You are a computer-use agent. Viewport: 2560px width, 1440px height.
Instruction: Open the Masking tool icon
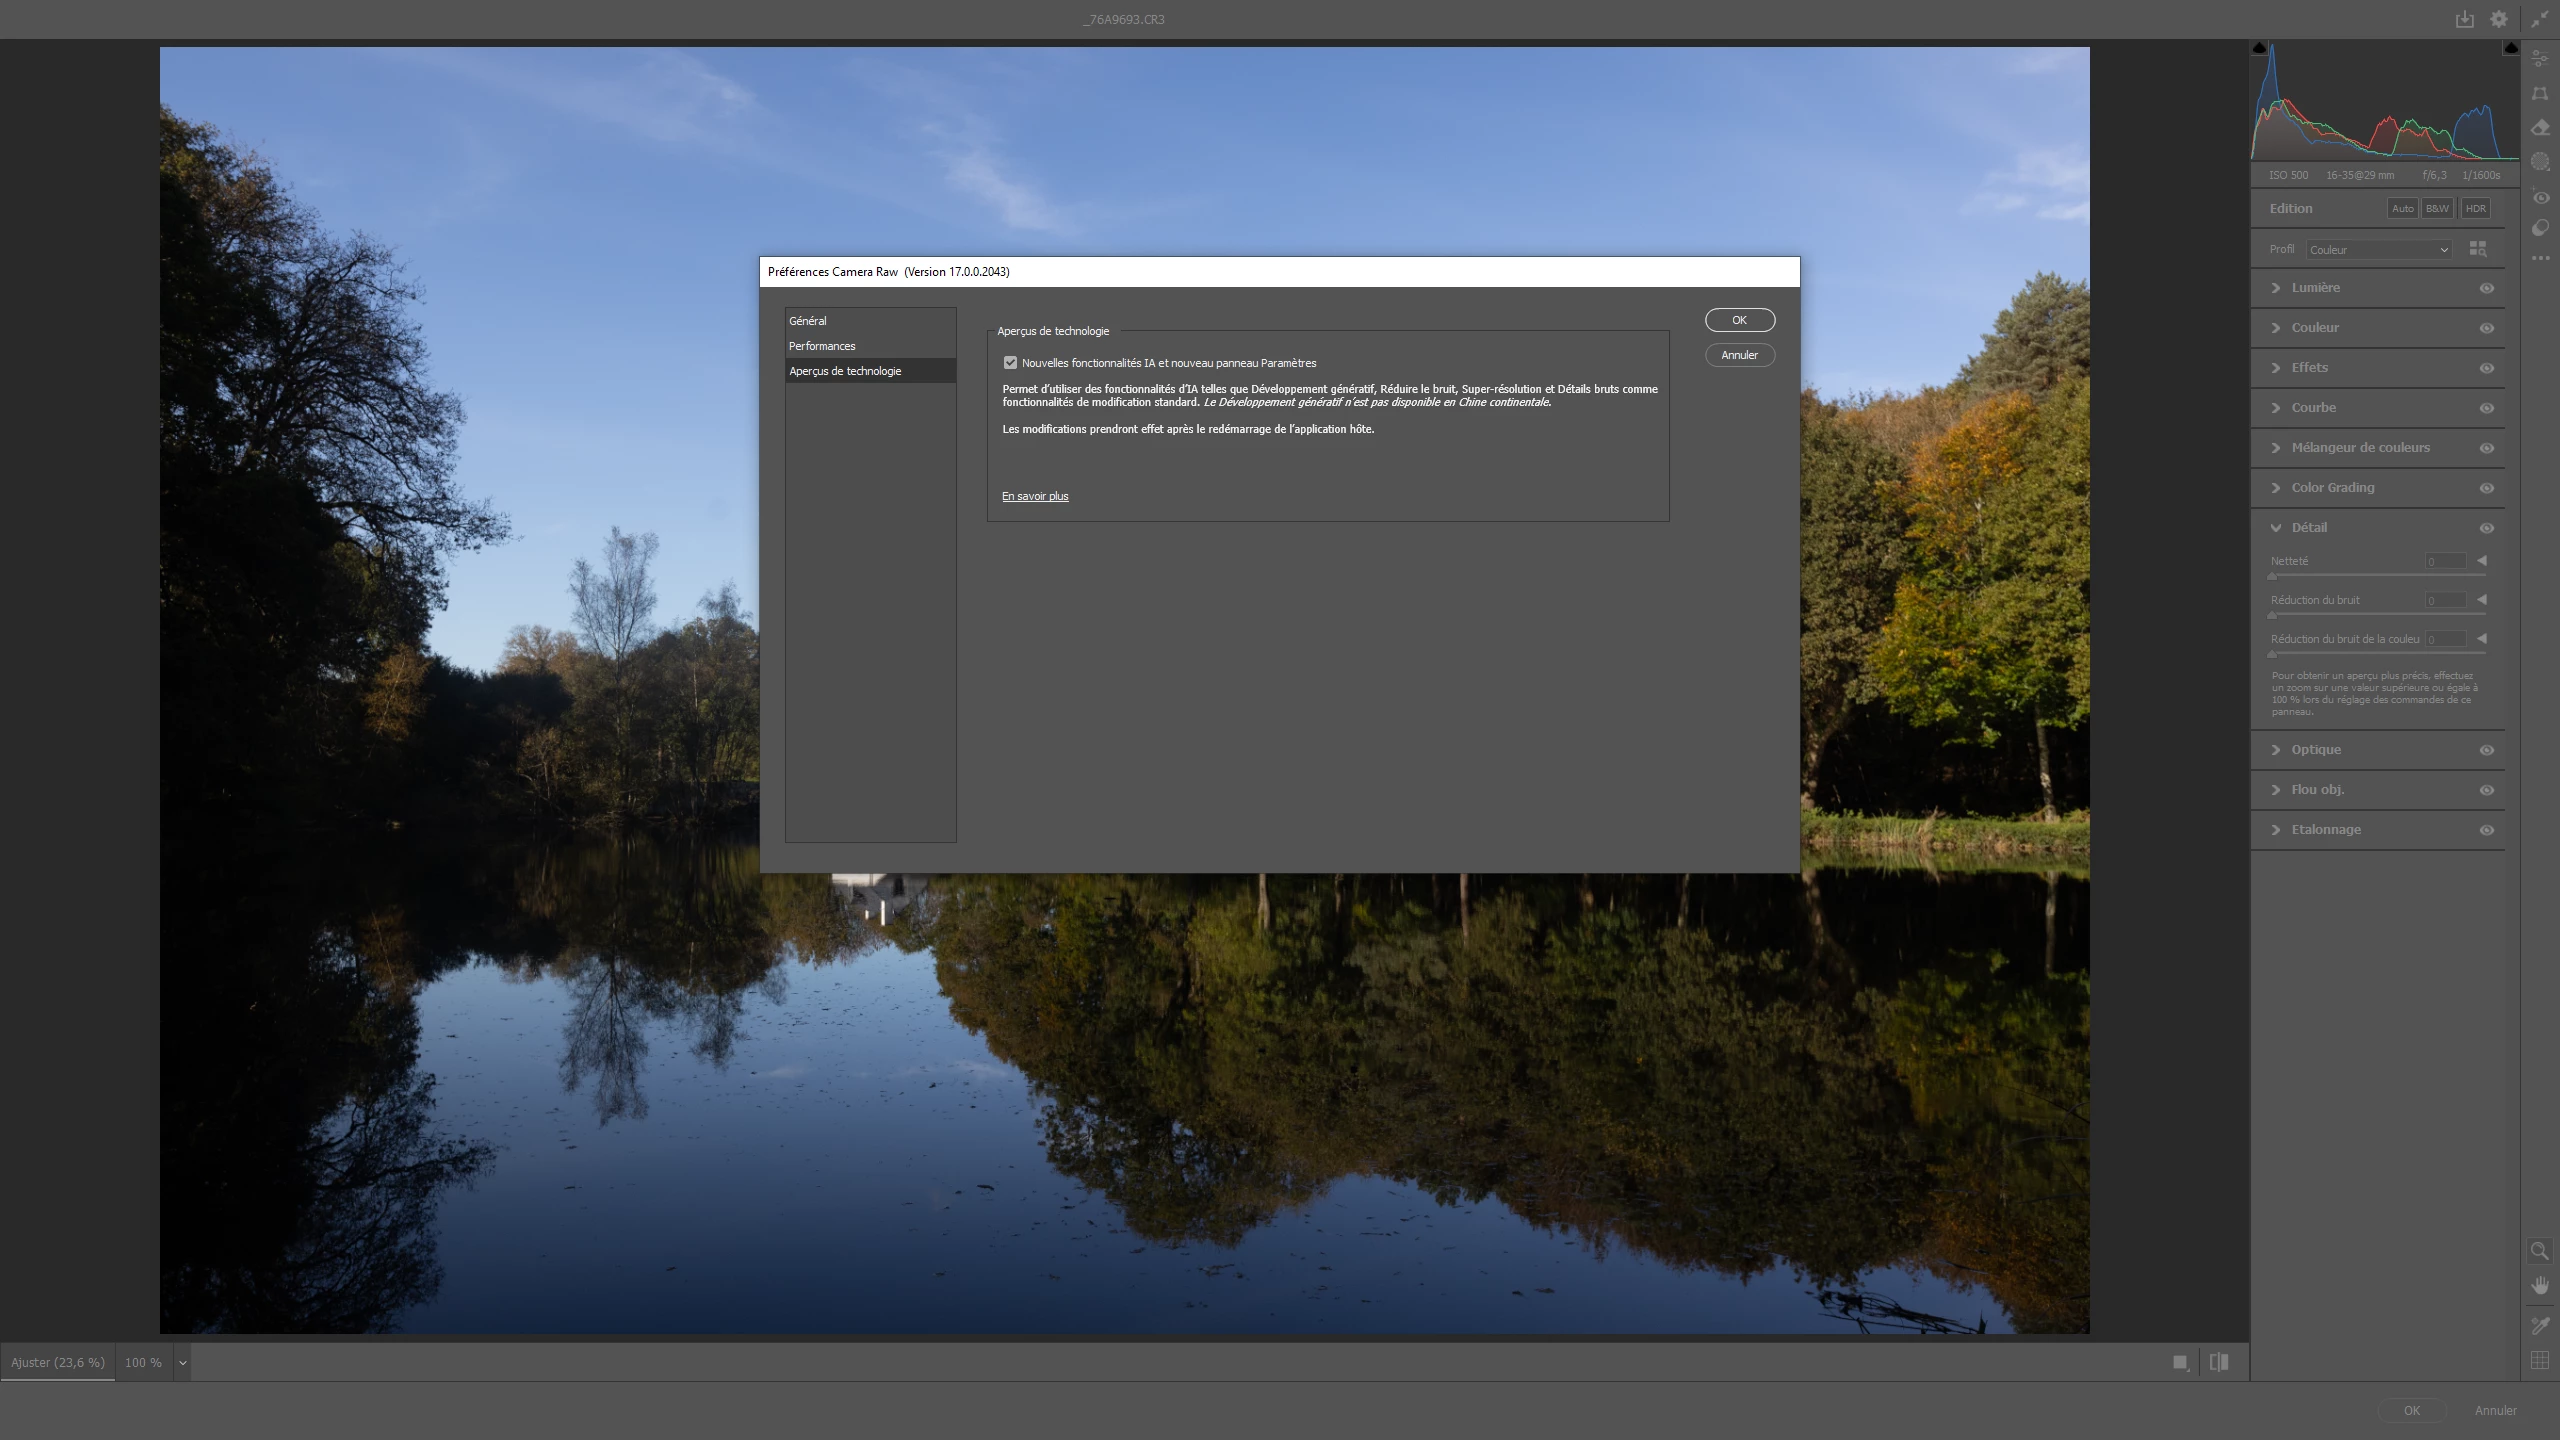tap(2540, 162)
